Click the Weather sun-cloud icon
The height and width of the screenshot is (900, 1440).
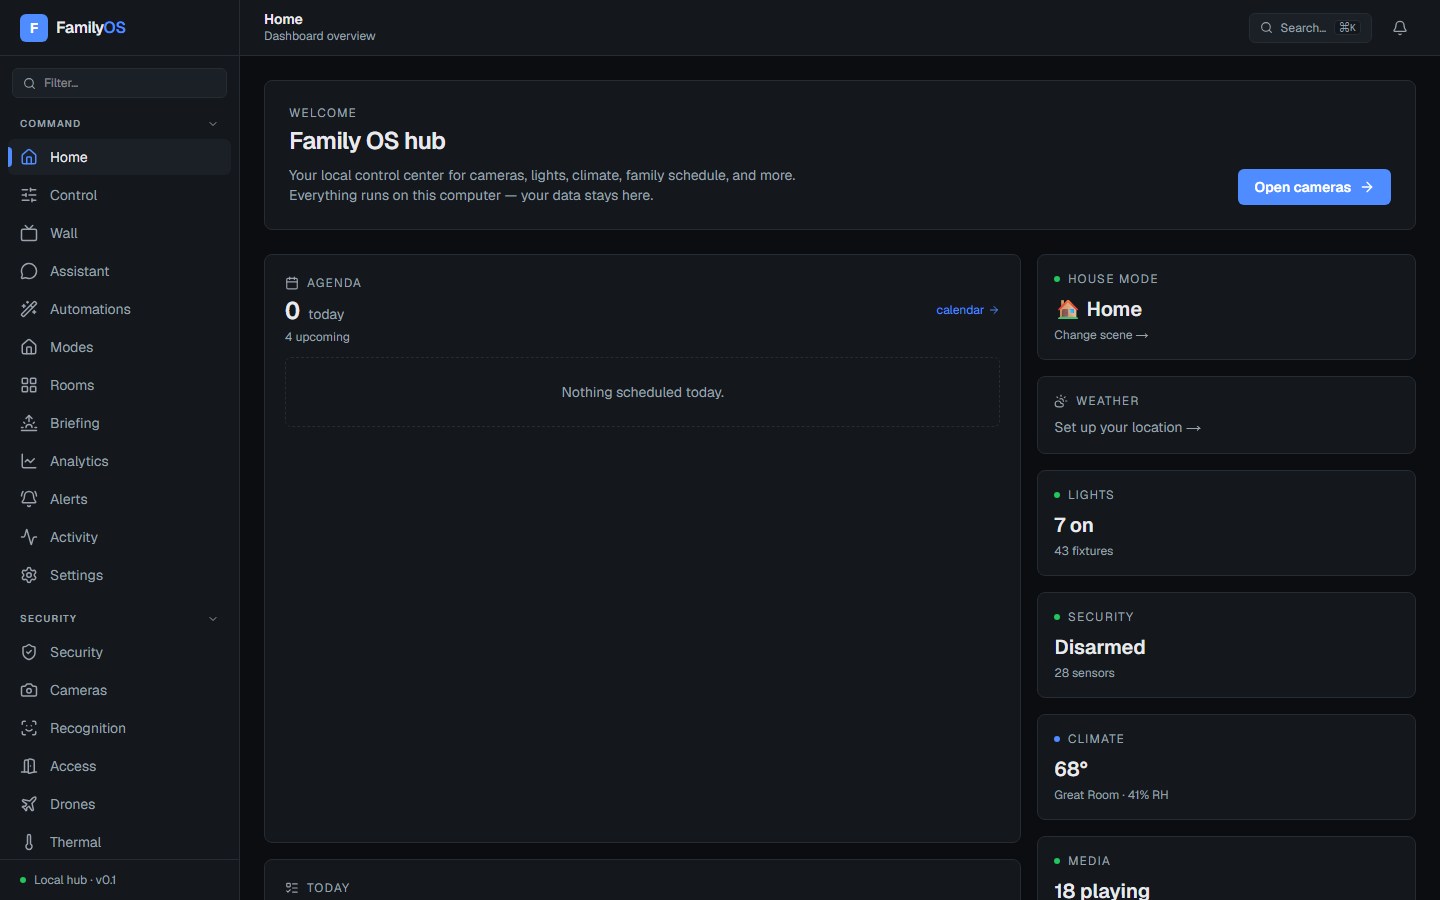pyautogui.click(x=1061, y=401)
